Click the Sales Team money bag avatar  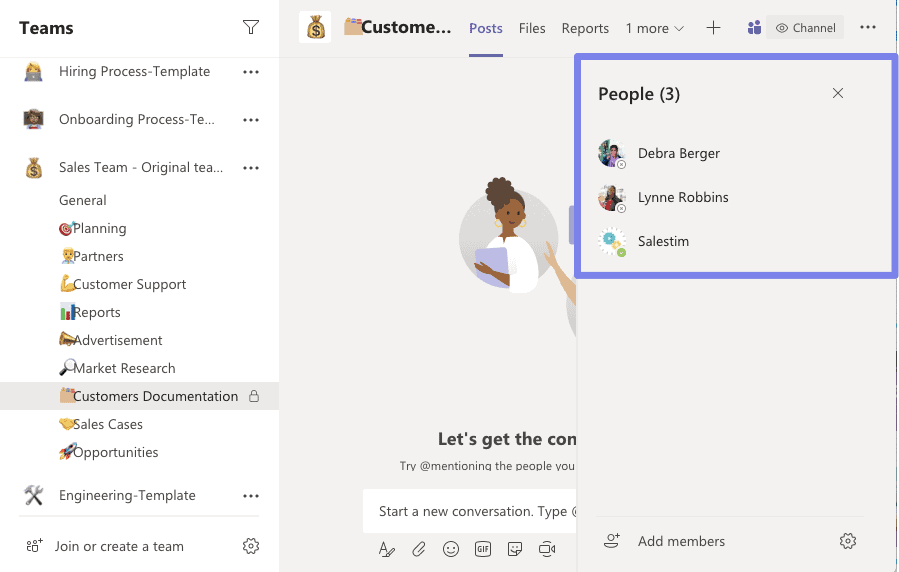coord(33,167)
